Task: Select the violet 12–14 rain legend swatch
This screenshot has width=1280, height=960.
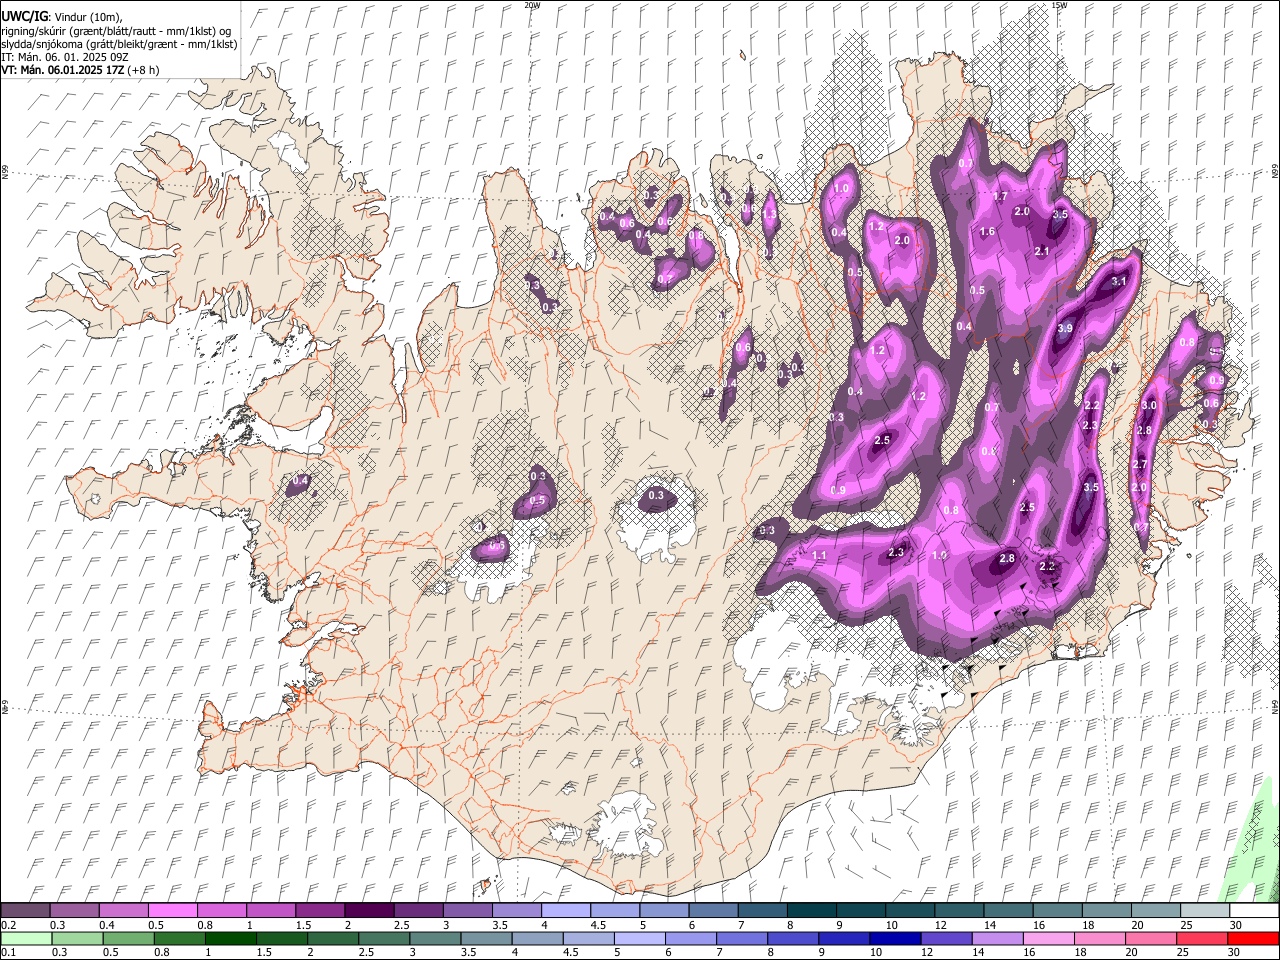Action: (x=946, y=938)
